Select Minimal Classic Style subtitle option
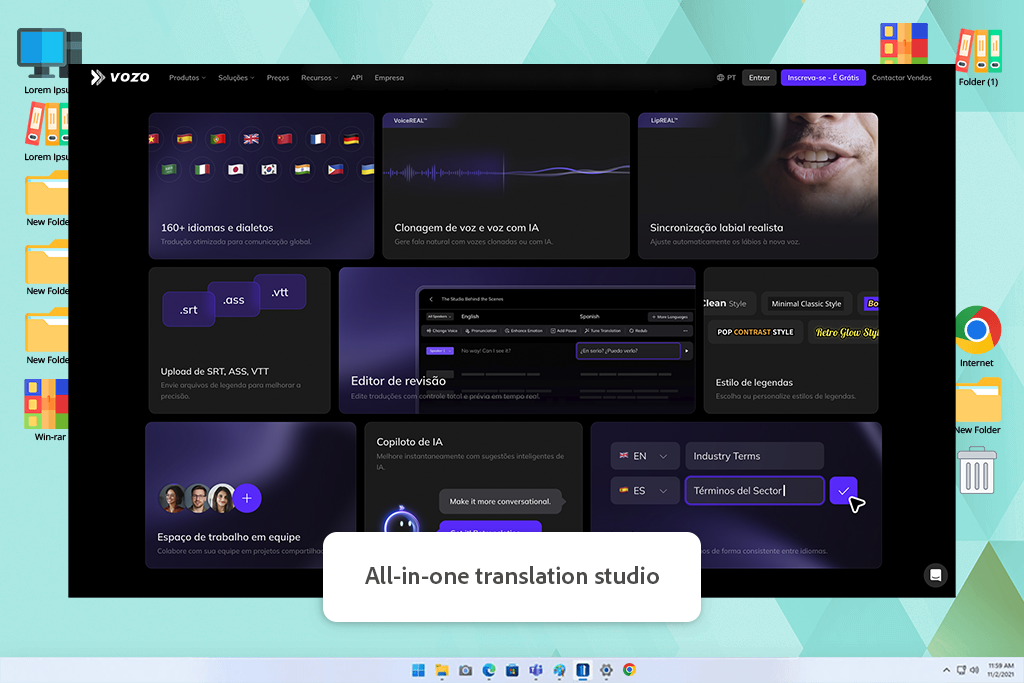1024x683 pixels. point(806,304)
